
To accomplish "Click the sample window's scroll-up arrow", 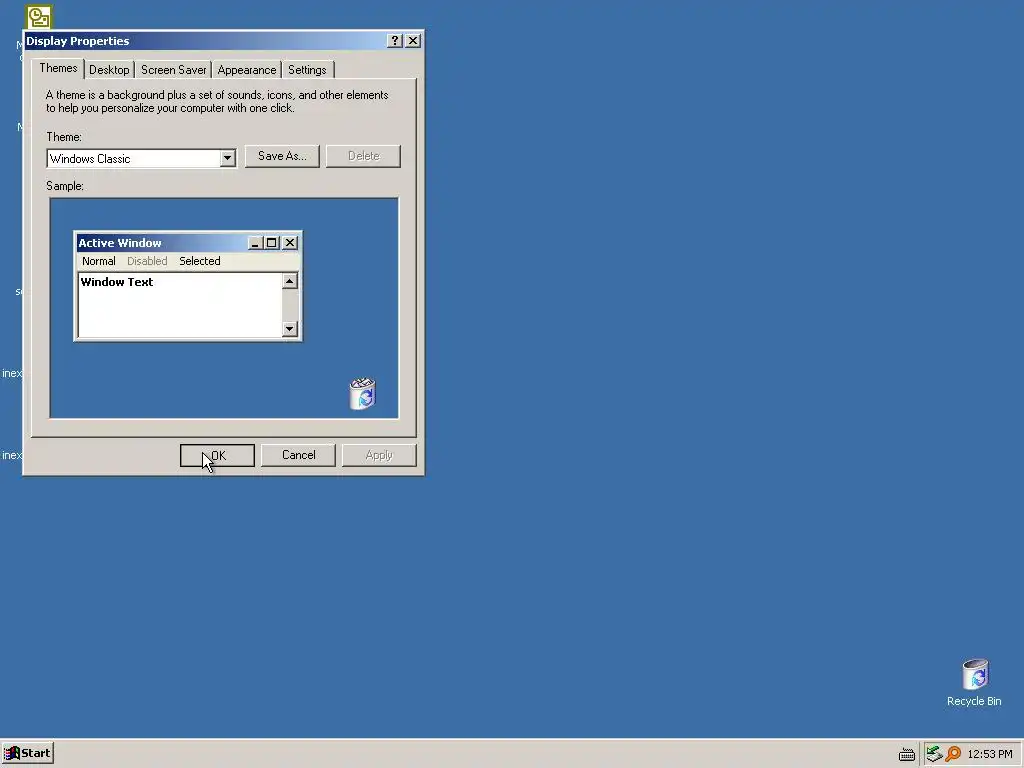I will pos(289,281).
